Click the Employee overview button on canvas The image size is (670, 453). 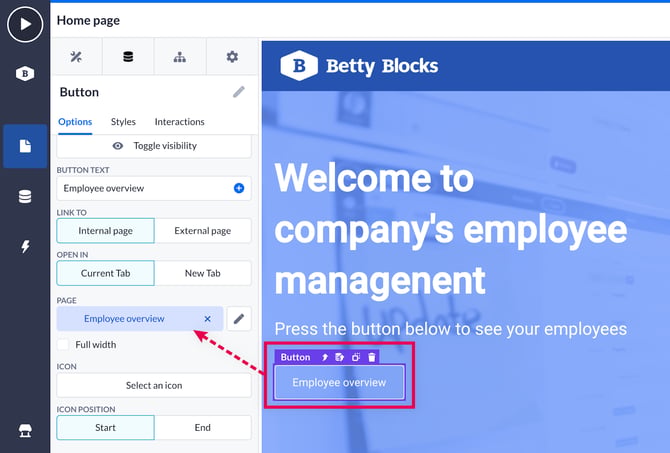coord(339,382)
